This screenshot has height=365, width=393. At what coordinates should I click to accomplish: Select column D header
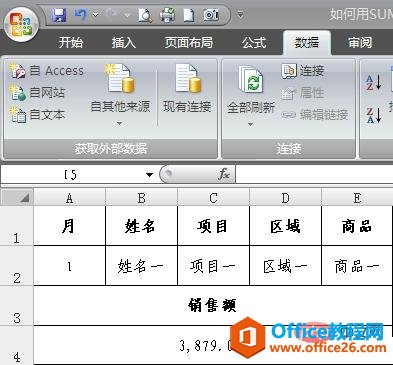(285, 197)
